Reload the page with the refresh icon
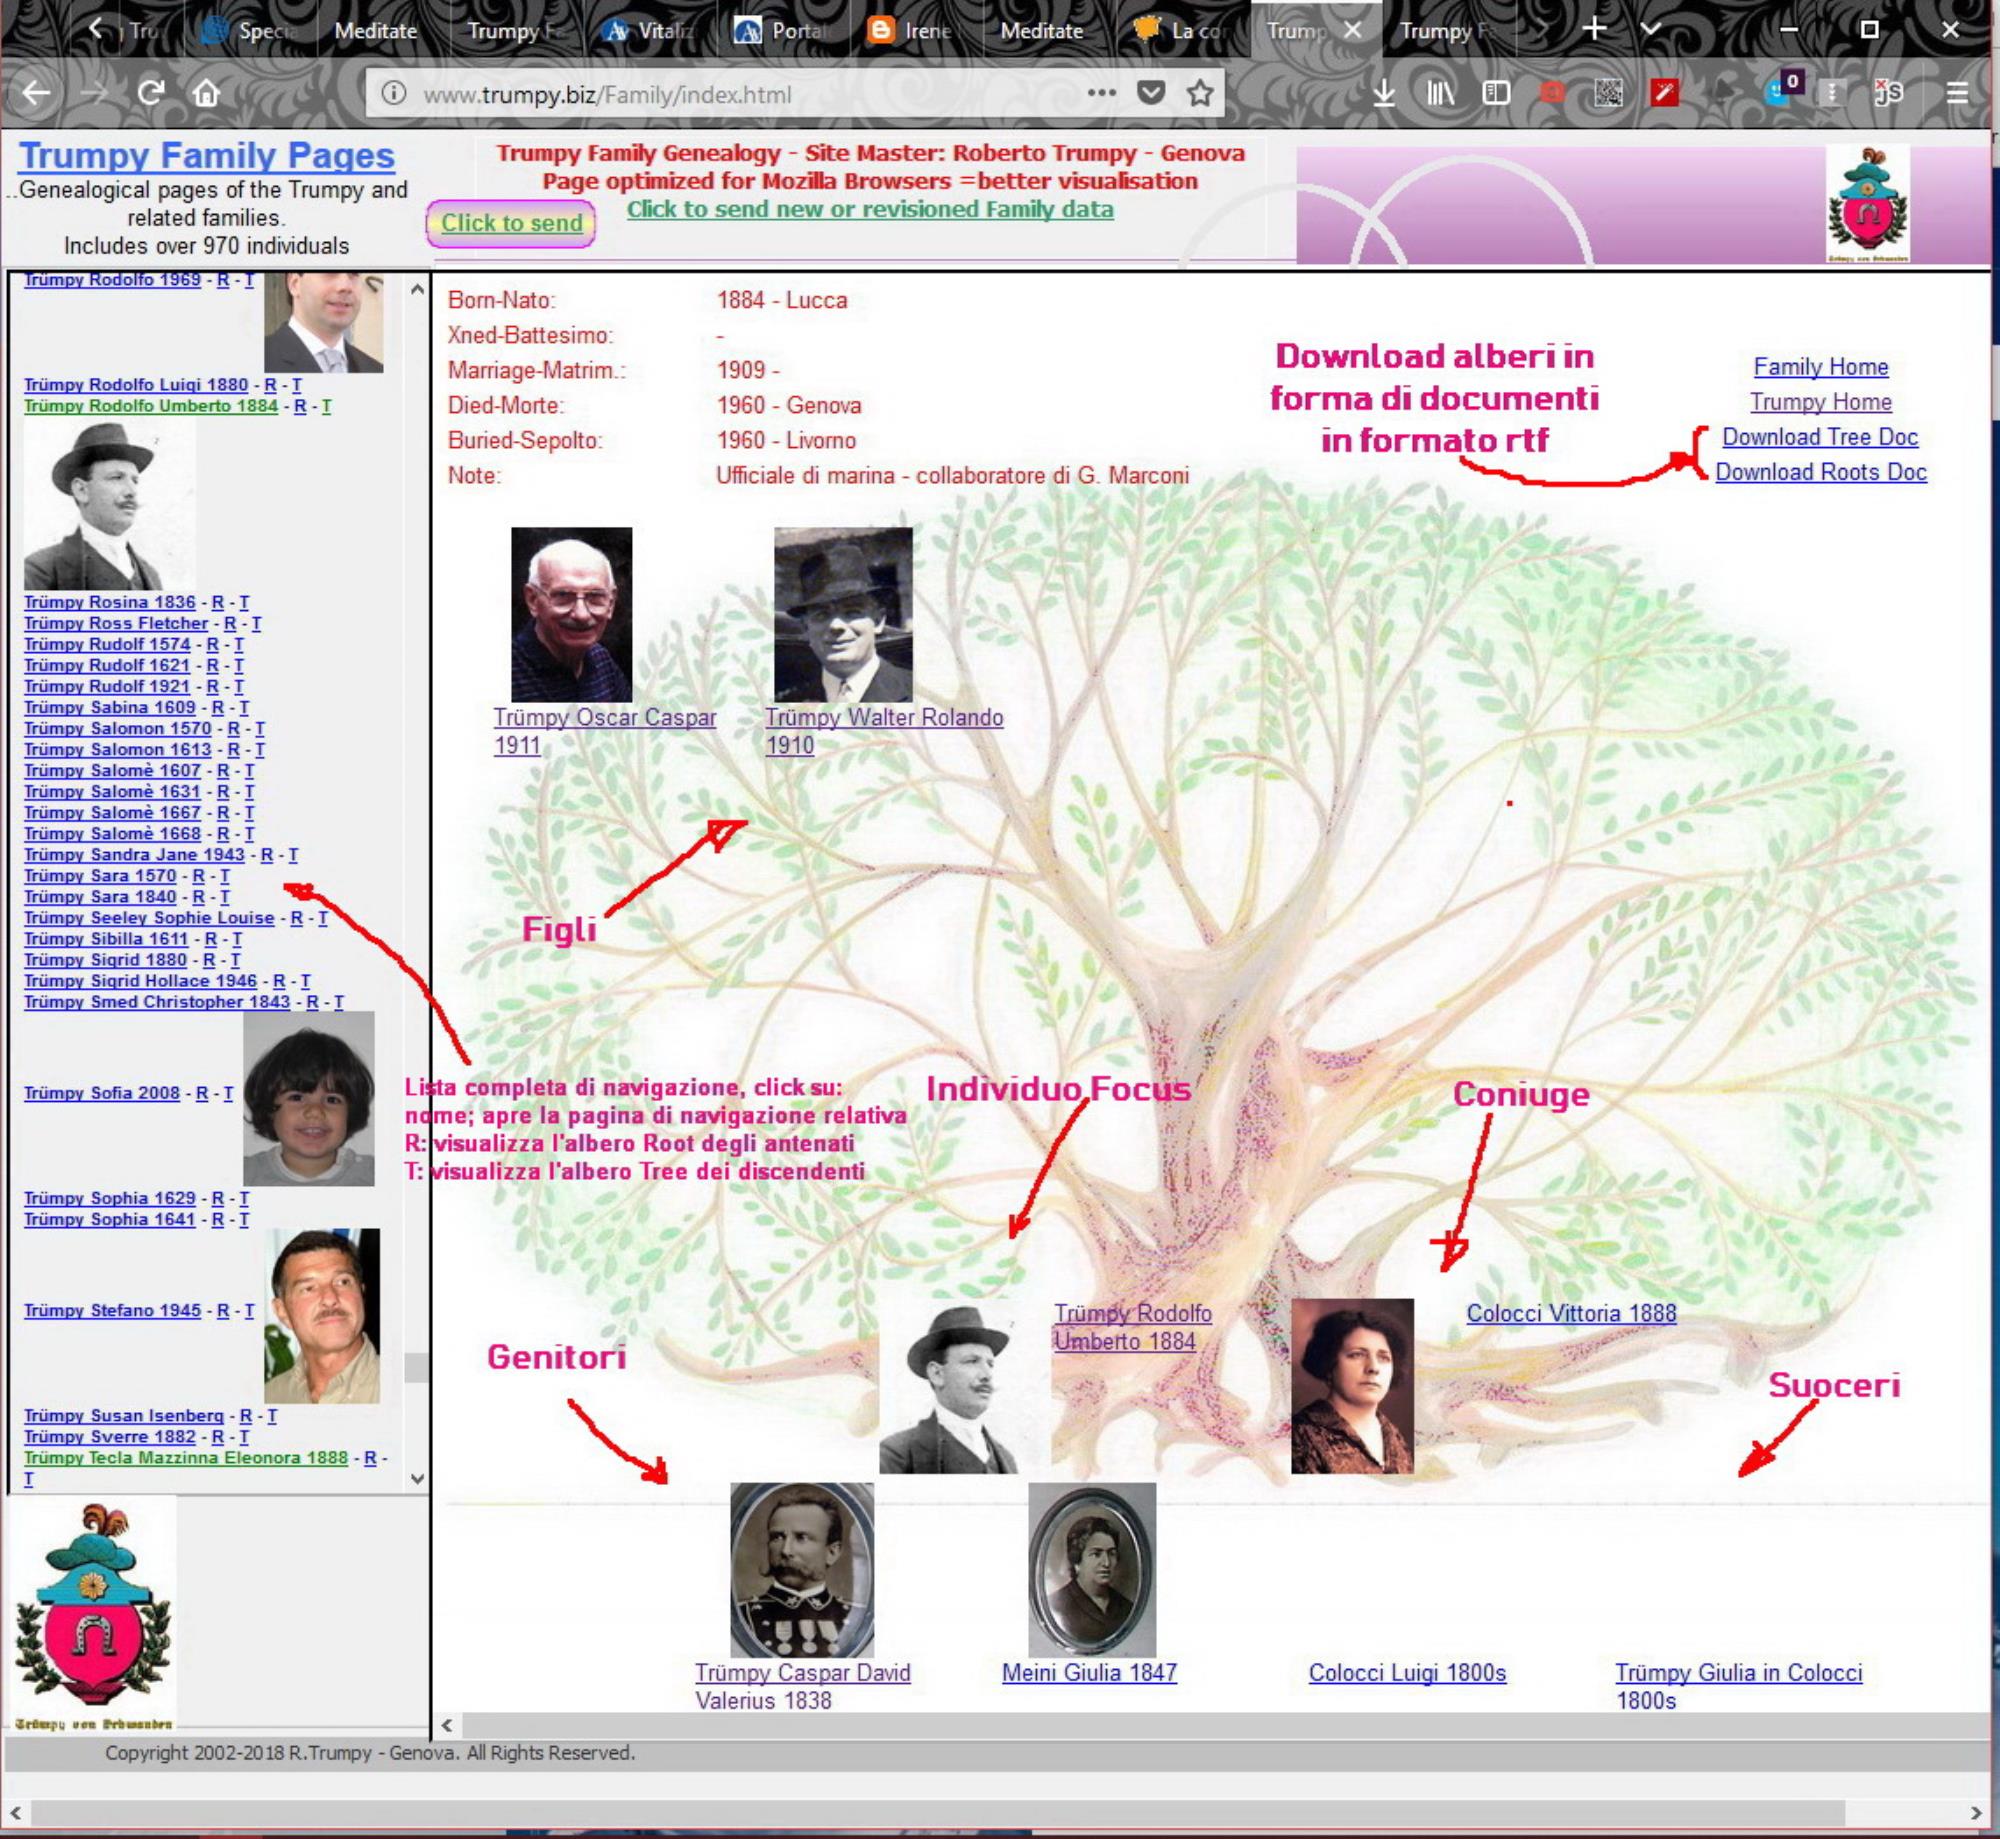This screenshot has width=2000, height=1839. 151,93
